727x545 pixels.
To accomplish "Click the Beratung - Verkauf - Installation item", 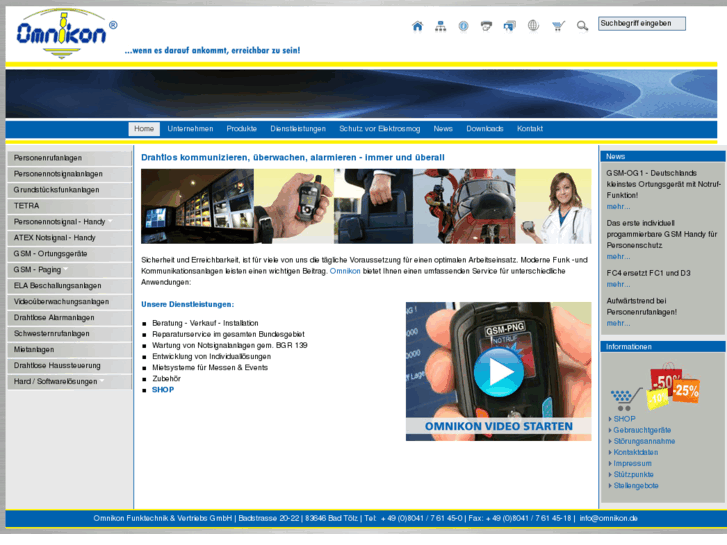I will pos(205,323).
